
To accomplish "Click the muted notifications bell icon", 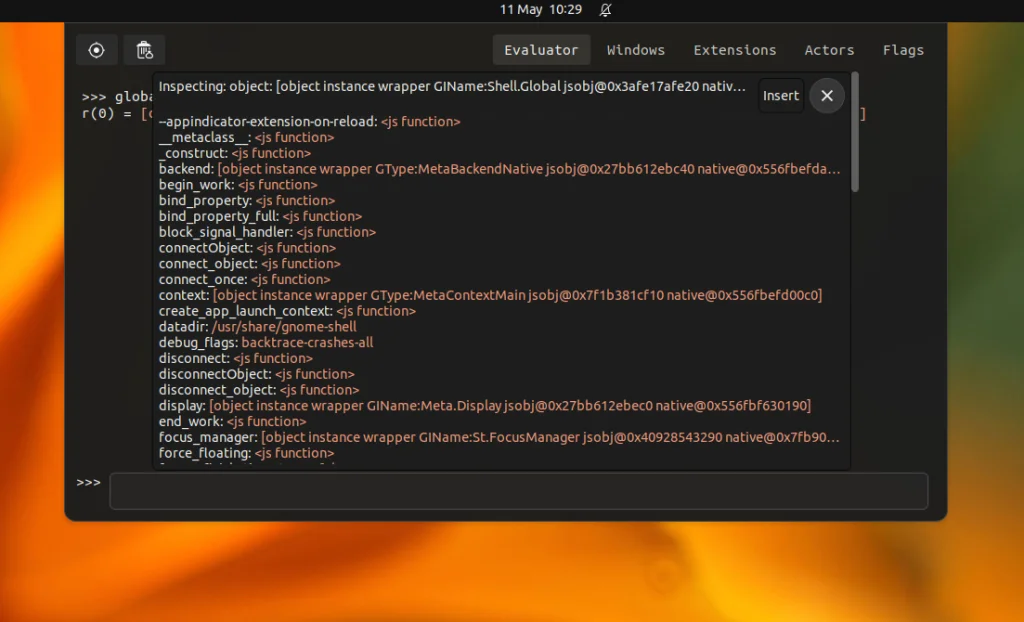I will [606, 10].
